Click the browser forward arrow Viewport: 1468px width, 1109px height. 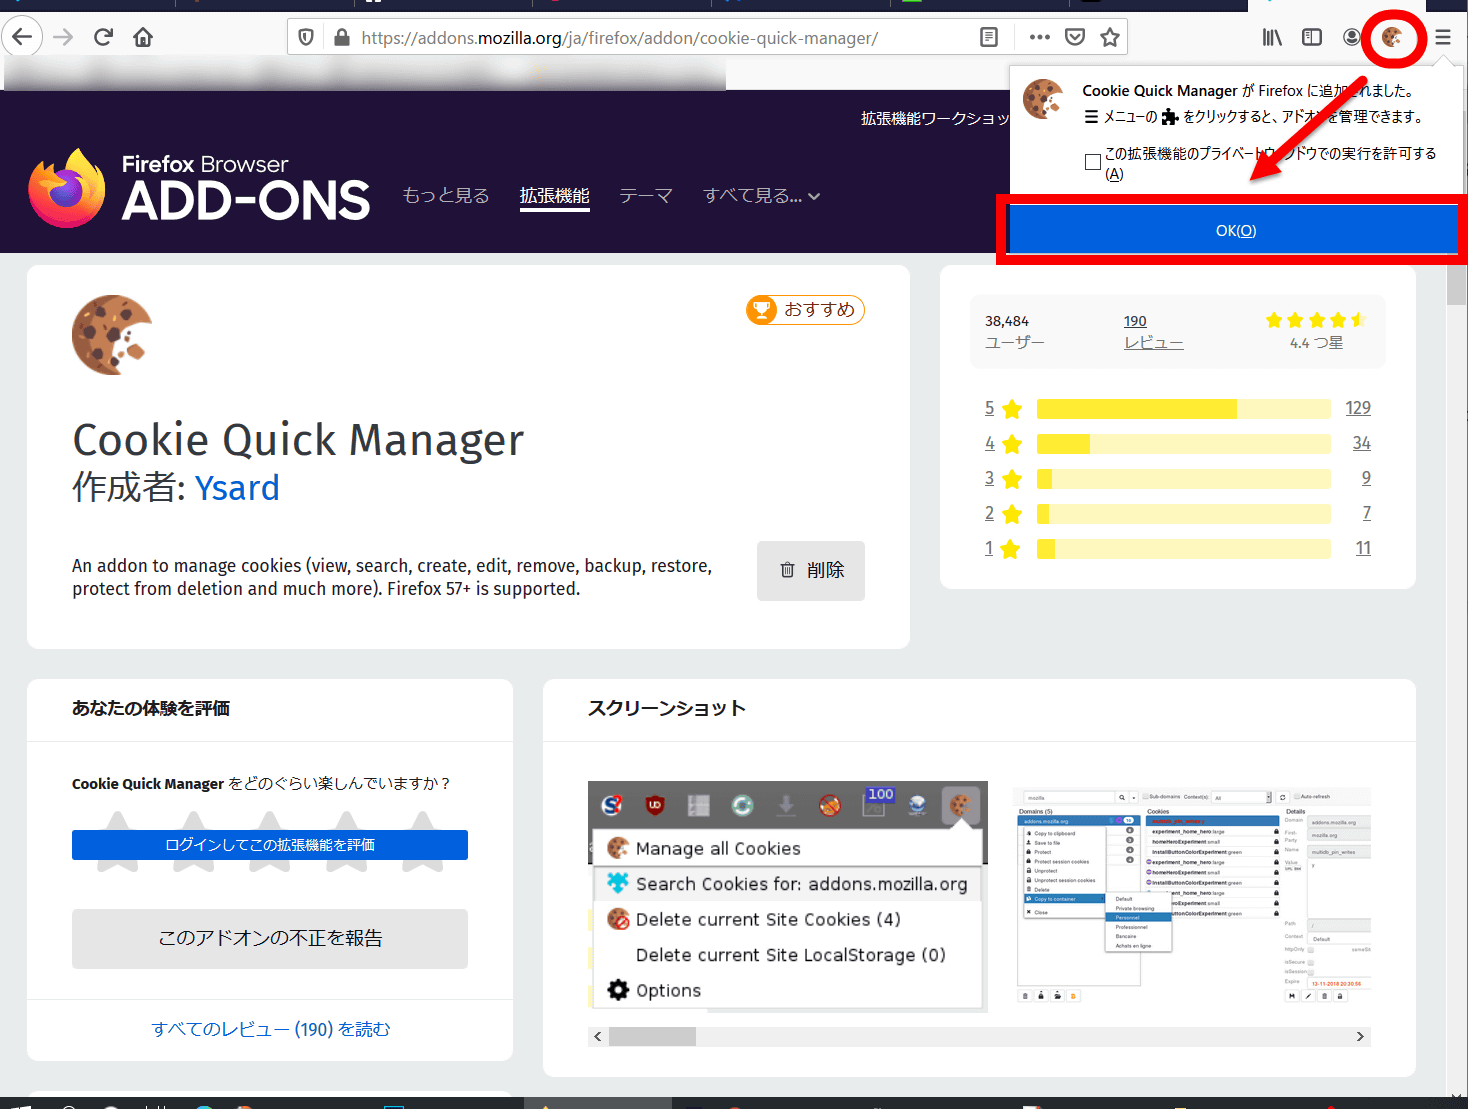(63, 38)
